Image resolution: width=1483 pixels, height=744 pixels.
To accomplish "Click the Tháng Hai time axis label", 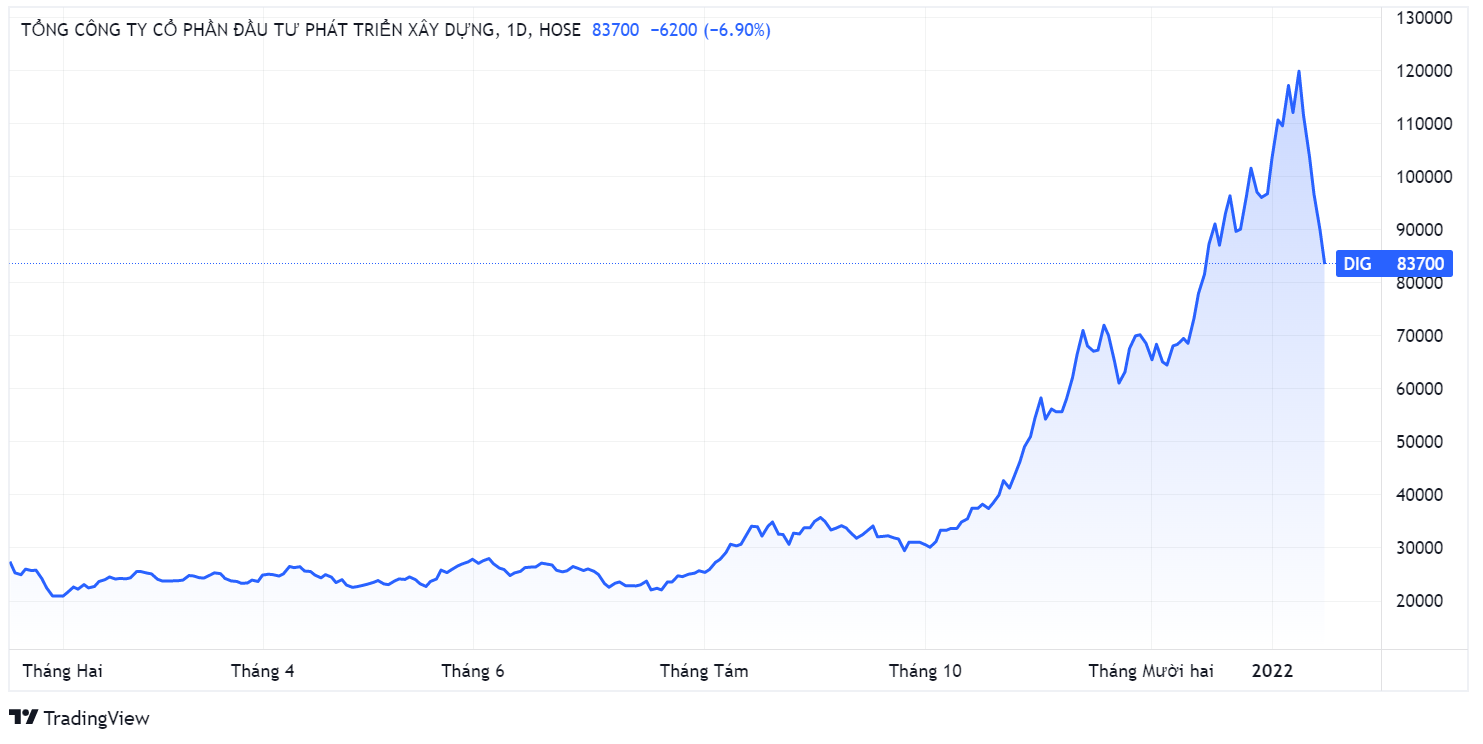I will point(62,671).
